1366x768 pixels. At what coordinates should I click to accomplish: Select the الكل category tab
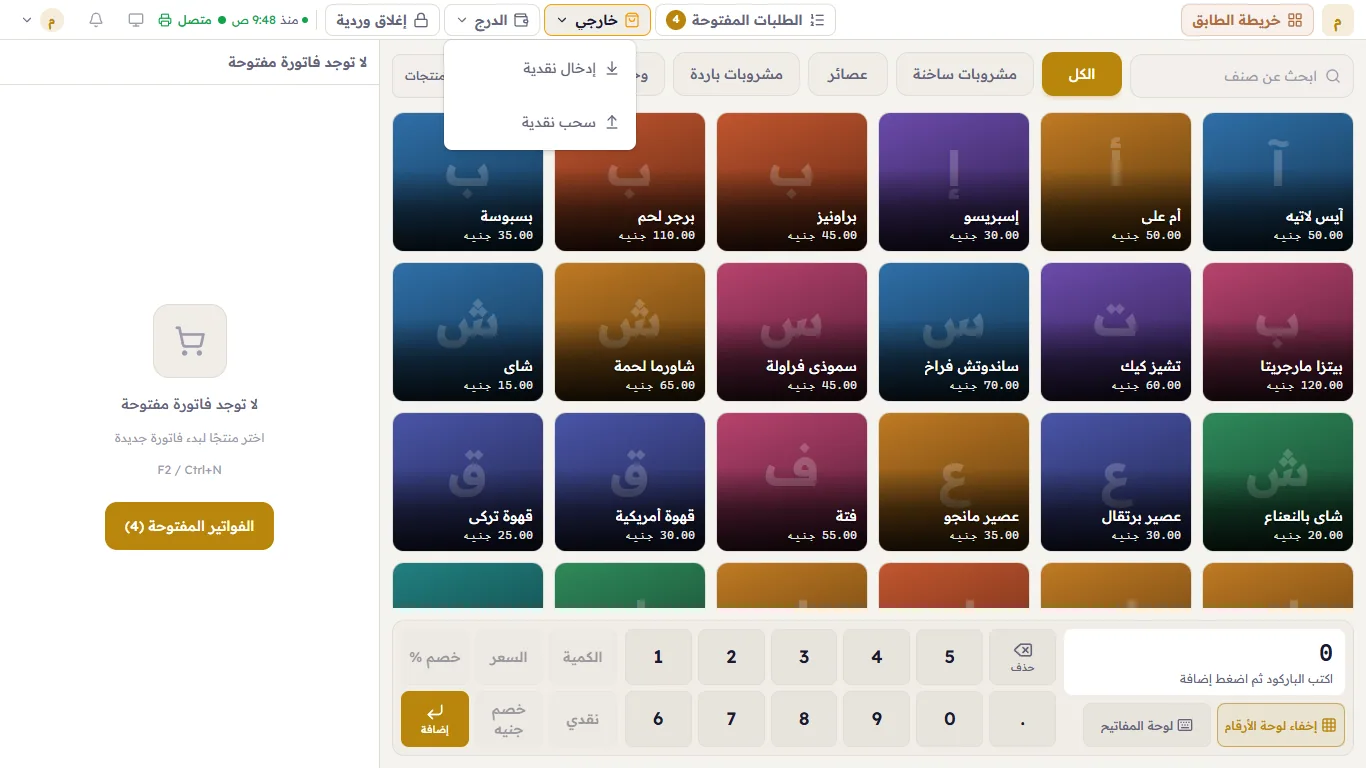pyautogui.click(x=1082, y=75)
